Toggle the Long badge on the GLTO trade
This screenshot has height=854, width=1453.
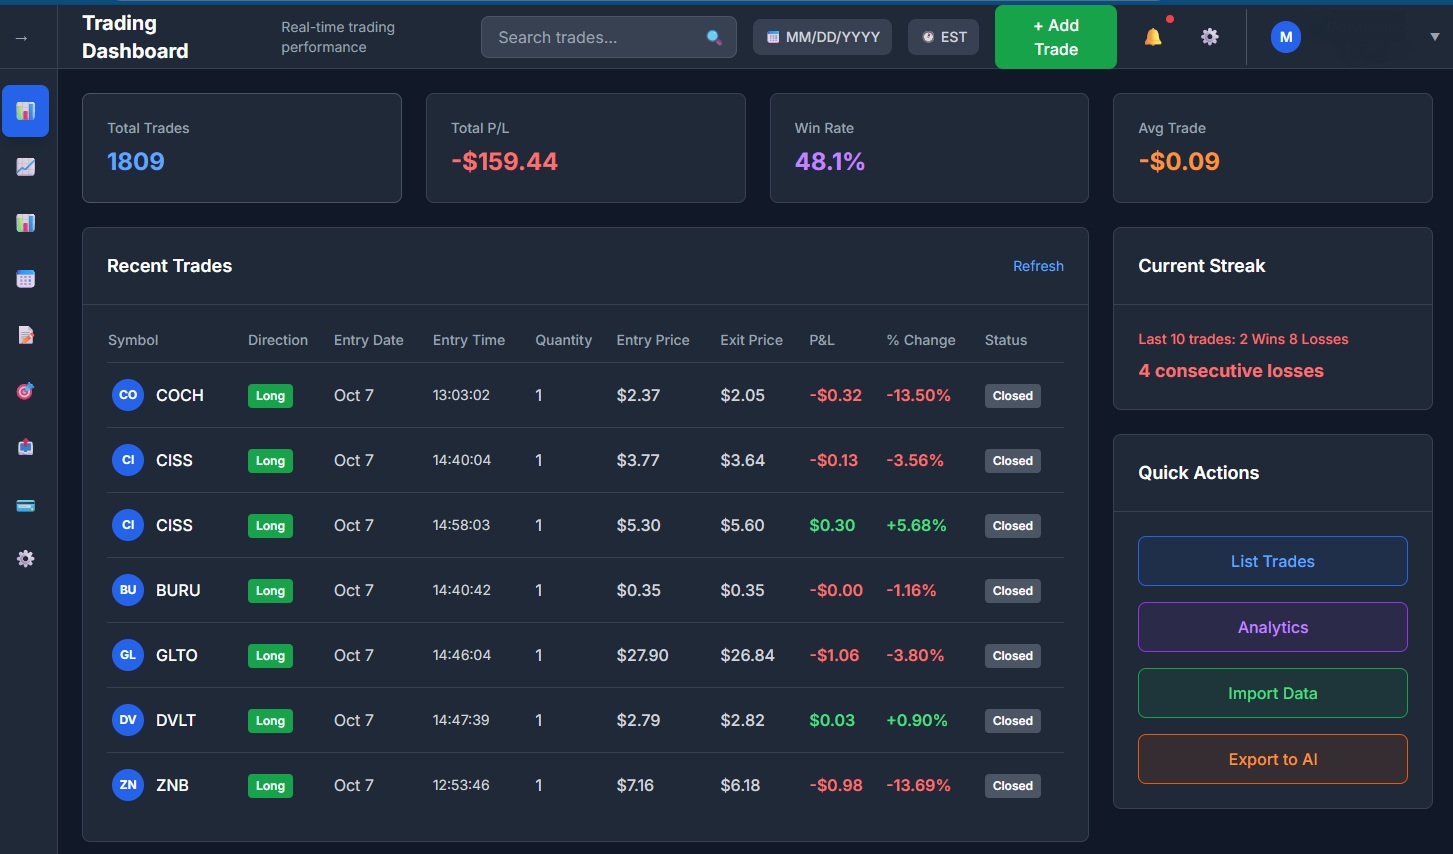270,655
